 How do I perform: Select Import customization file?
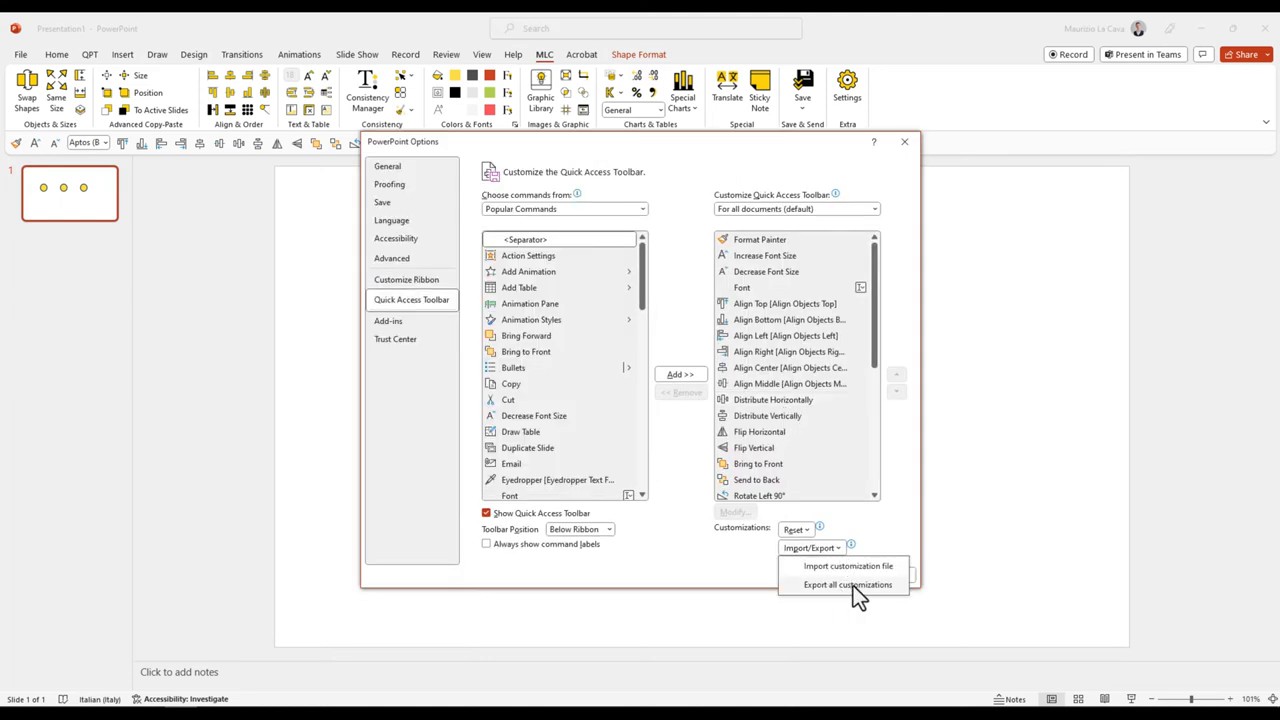click(848, 566)
